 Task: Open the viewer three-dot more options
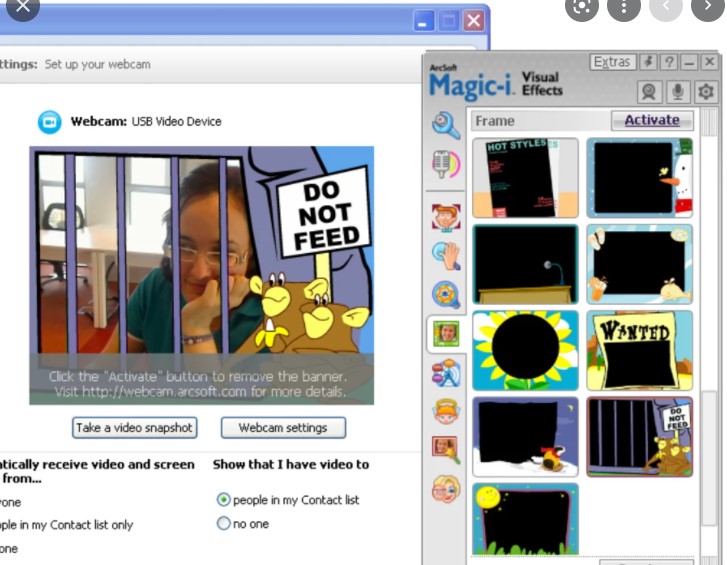click(624, 6)
